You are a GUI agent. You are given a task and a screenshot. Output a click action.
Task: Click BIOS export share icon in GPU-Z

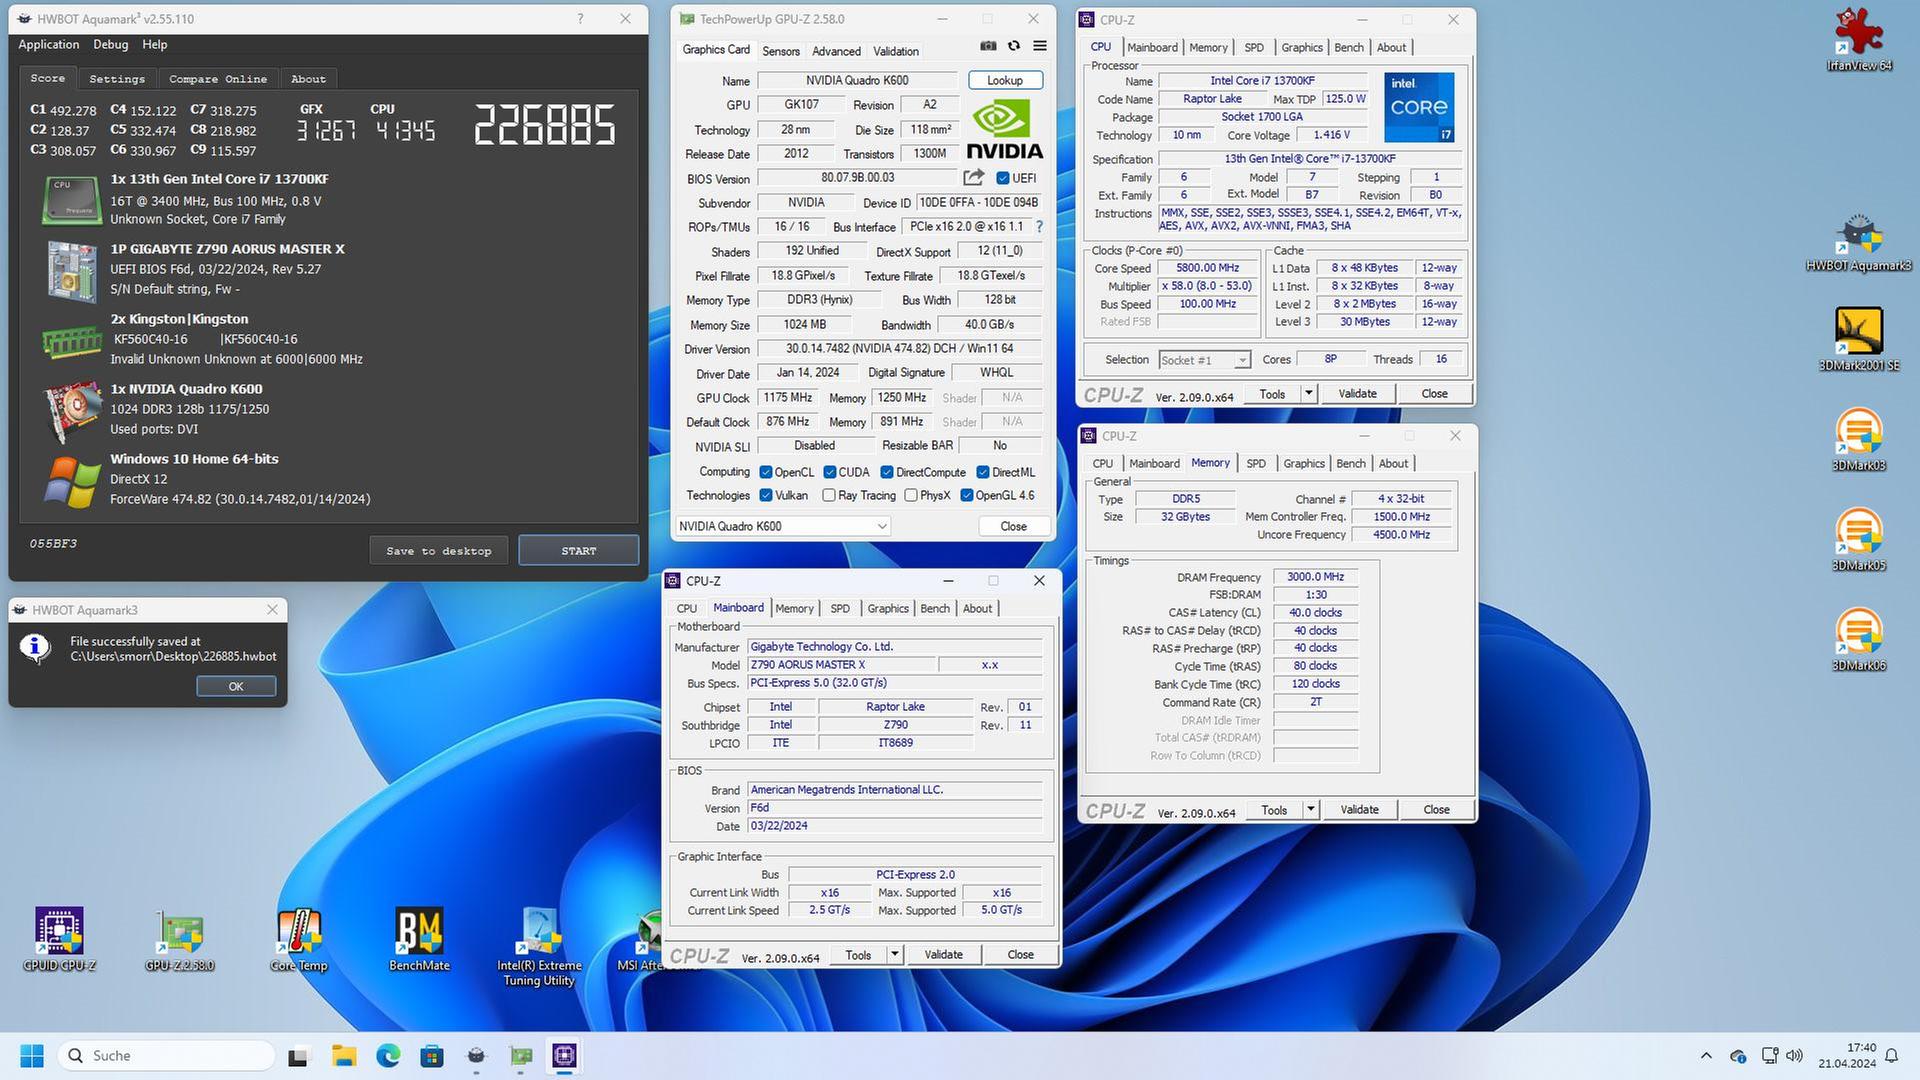click(x=973, y=177)
